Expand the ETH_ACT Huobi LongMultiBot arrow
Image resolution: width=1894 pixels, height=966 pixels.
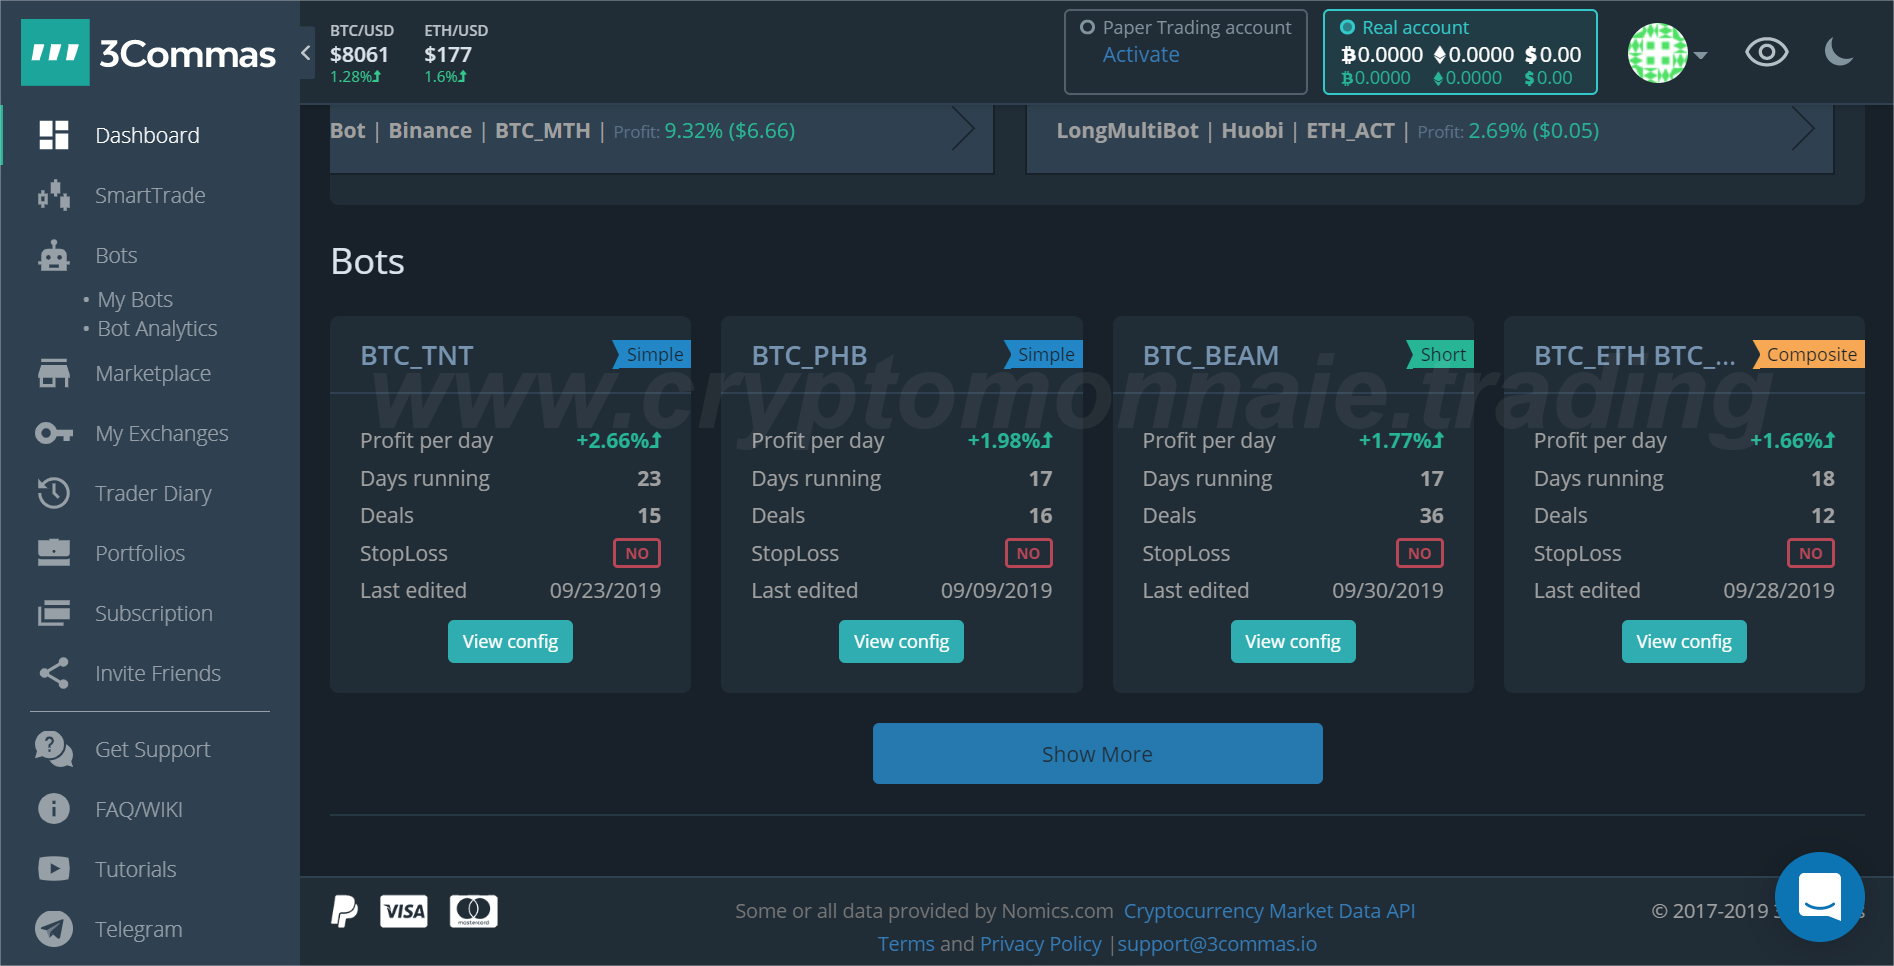(x=1802, y=128)
